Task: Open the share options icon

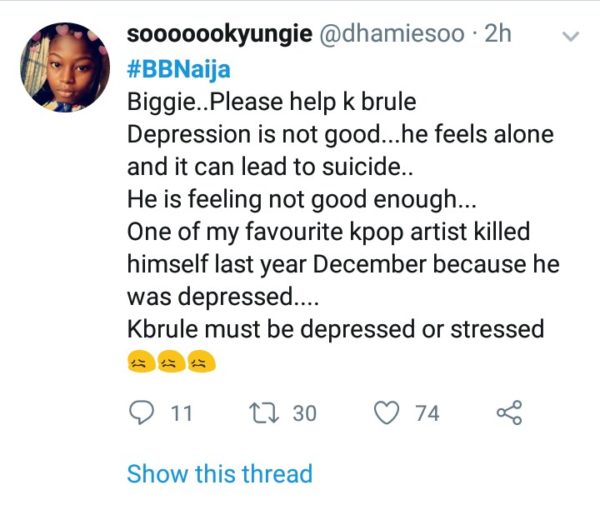Action: (509, 411)
